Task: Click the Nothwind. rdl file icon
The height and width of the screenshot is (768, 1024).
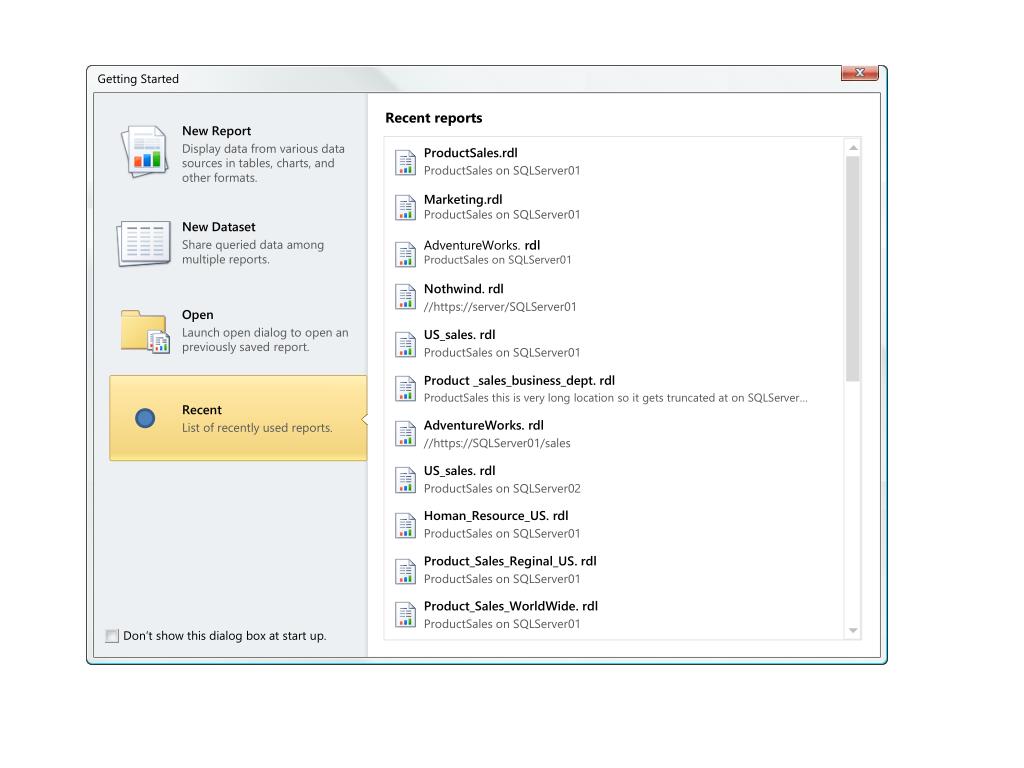Action: [x=406, y=297]
